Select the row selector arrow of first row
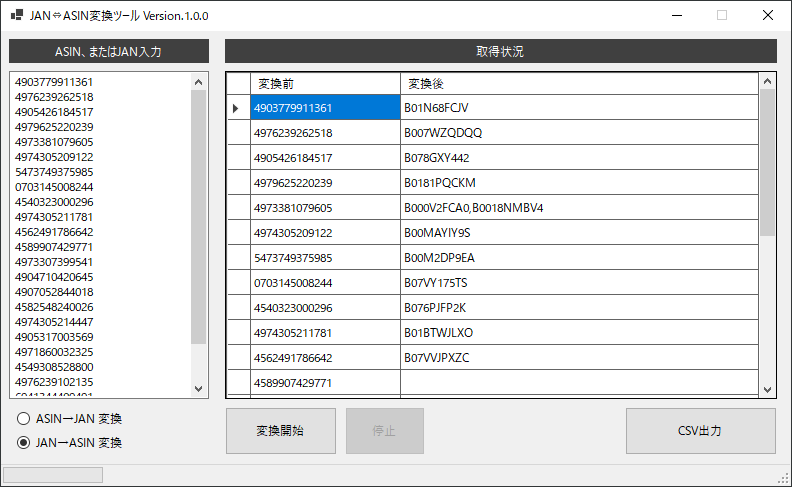This screenshot has width=792, height=487. click(237, 108)
